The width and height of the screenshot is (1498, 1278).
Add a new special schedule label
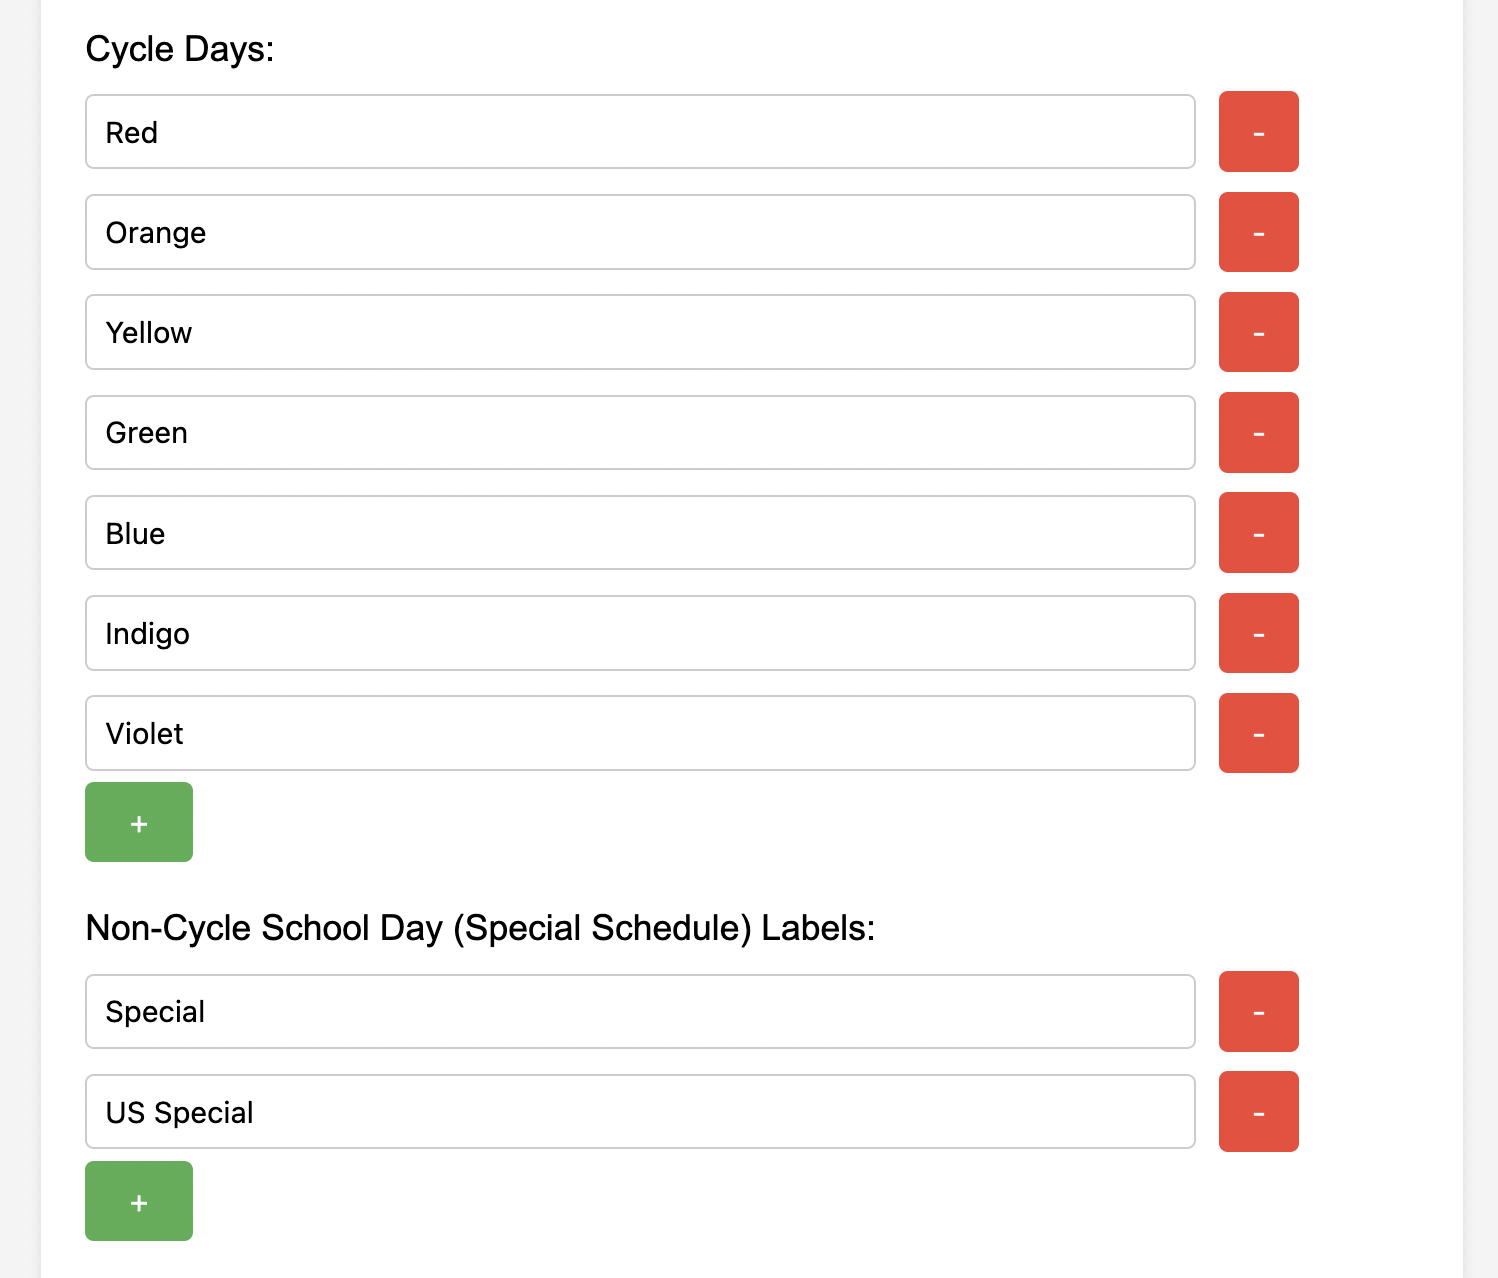(139, 1201)
